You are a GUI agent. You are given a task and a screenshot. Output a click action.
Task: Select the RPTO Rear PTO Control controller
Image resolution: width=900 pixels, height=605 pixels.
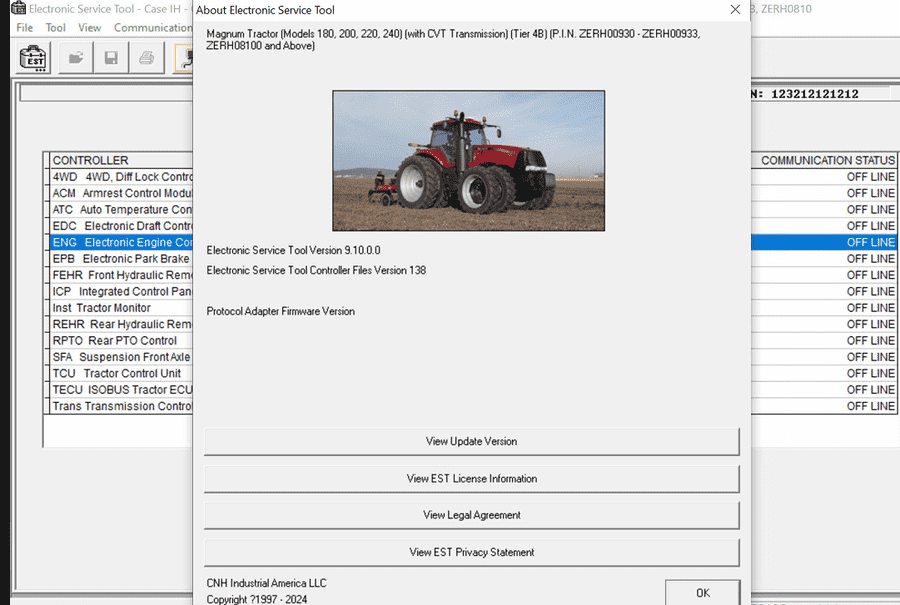pyautogui.click(x=120, y=340)
